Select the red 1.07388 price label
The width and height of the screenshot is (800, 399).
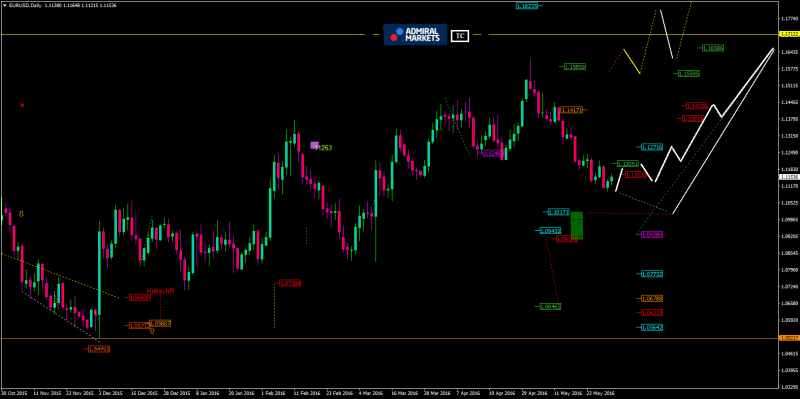pos(290,283)
